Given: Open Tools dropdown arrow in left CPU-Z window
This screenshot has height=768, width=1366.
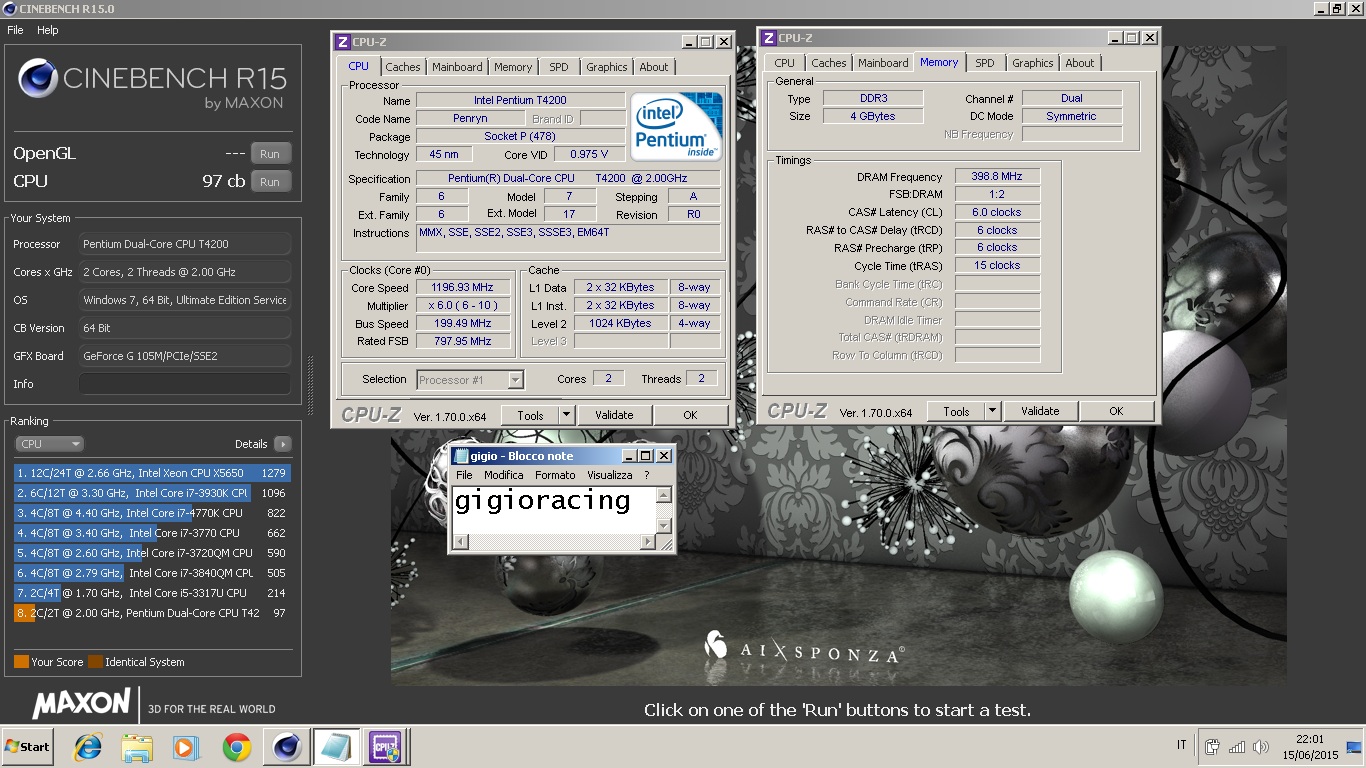Looking at the screenshot, I should point(566,415).
